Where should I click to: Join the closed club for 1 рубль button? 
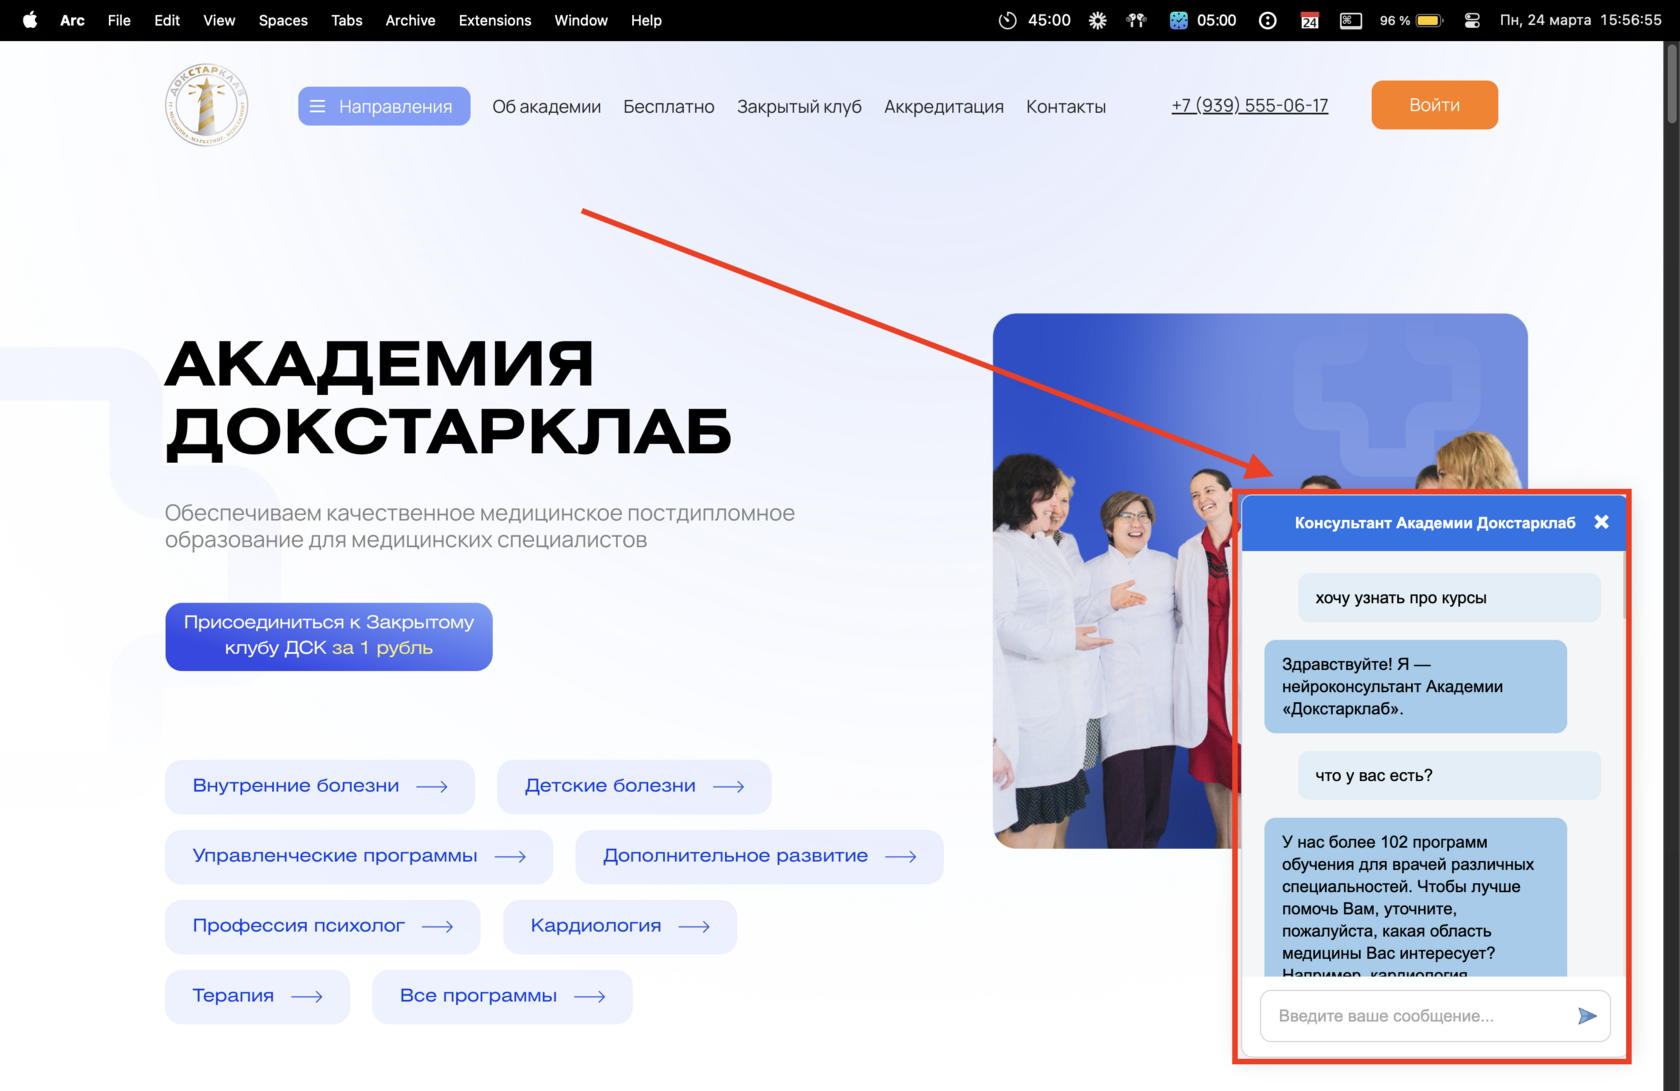pyautogui.click(x=329, y=636)
